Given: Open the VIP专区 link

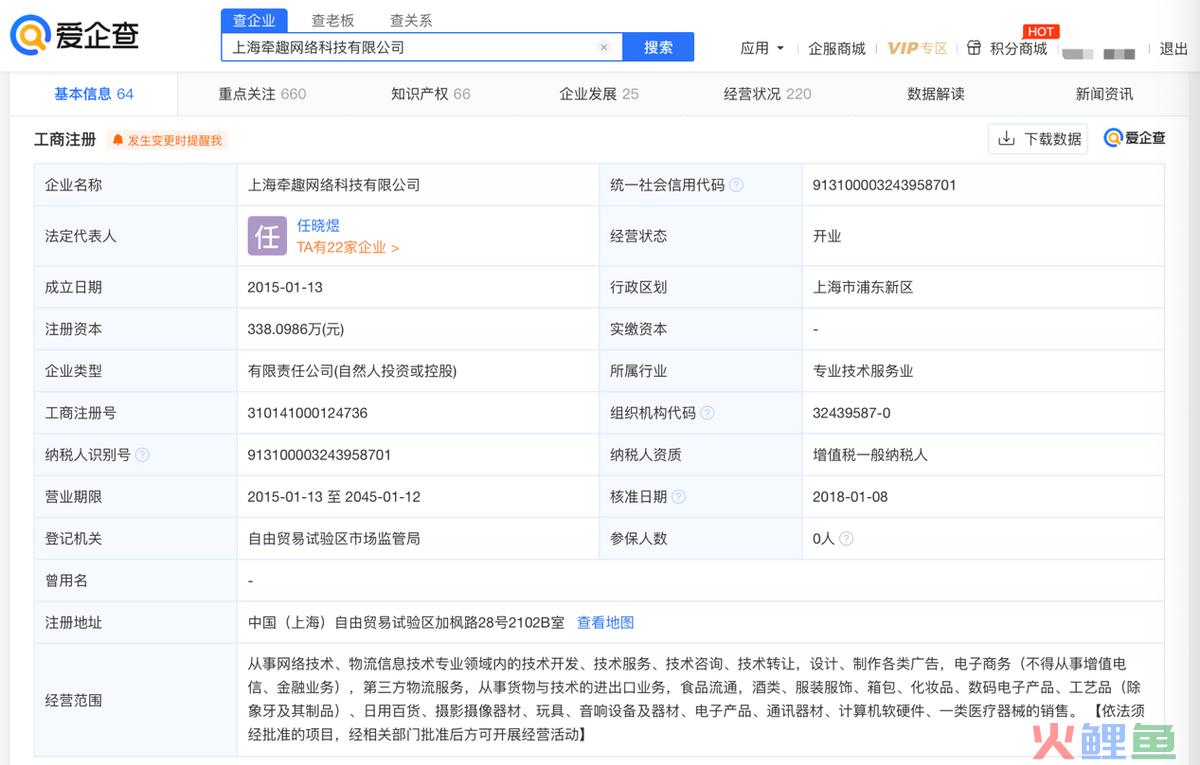Looking at the screenshot, I should pos(917,48).
